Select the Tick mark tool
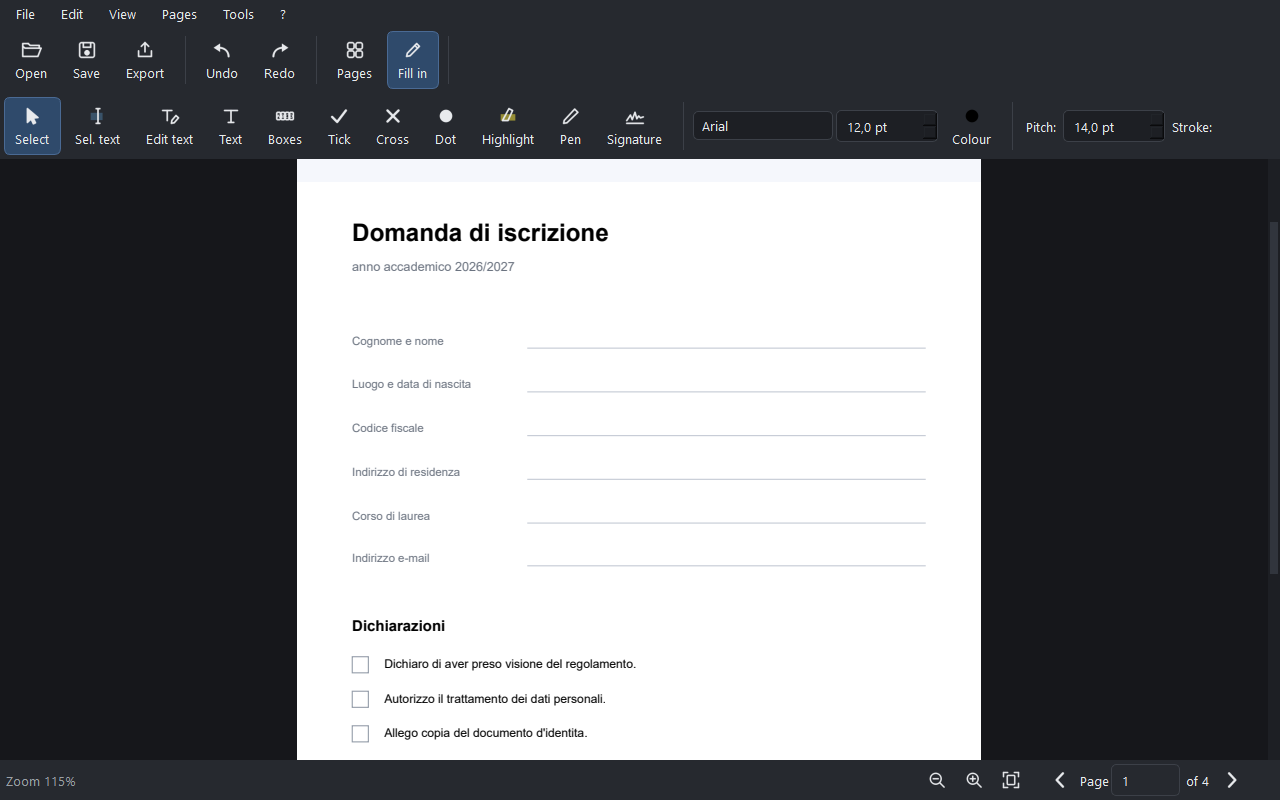Viewport: 1280px width, 800px height. tap(339, 126)
